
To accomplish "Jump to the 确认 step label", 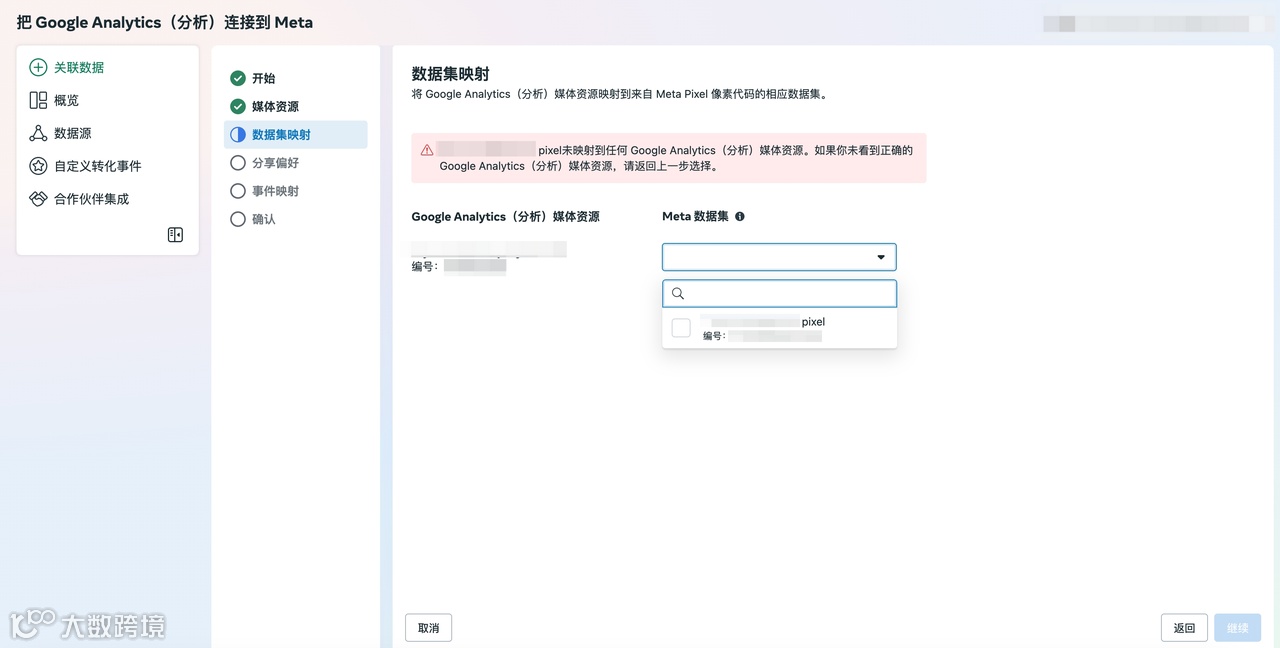I will [264, 218].
